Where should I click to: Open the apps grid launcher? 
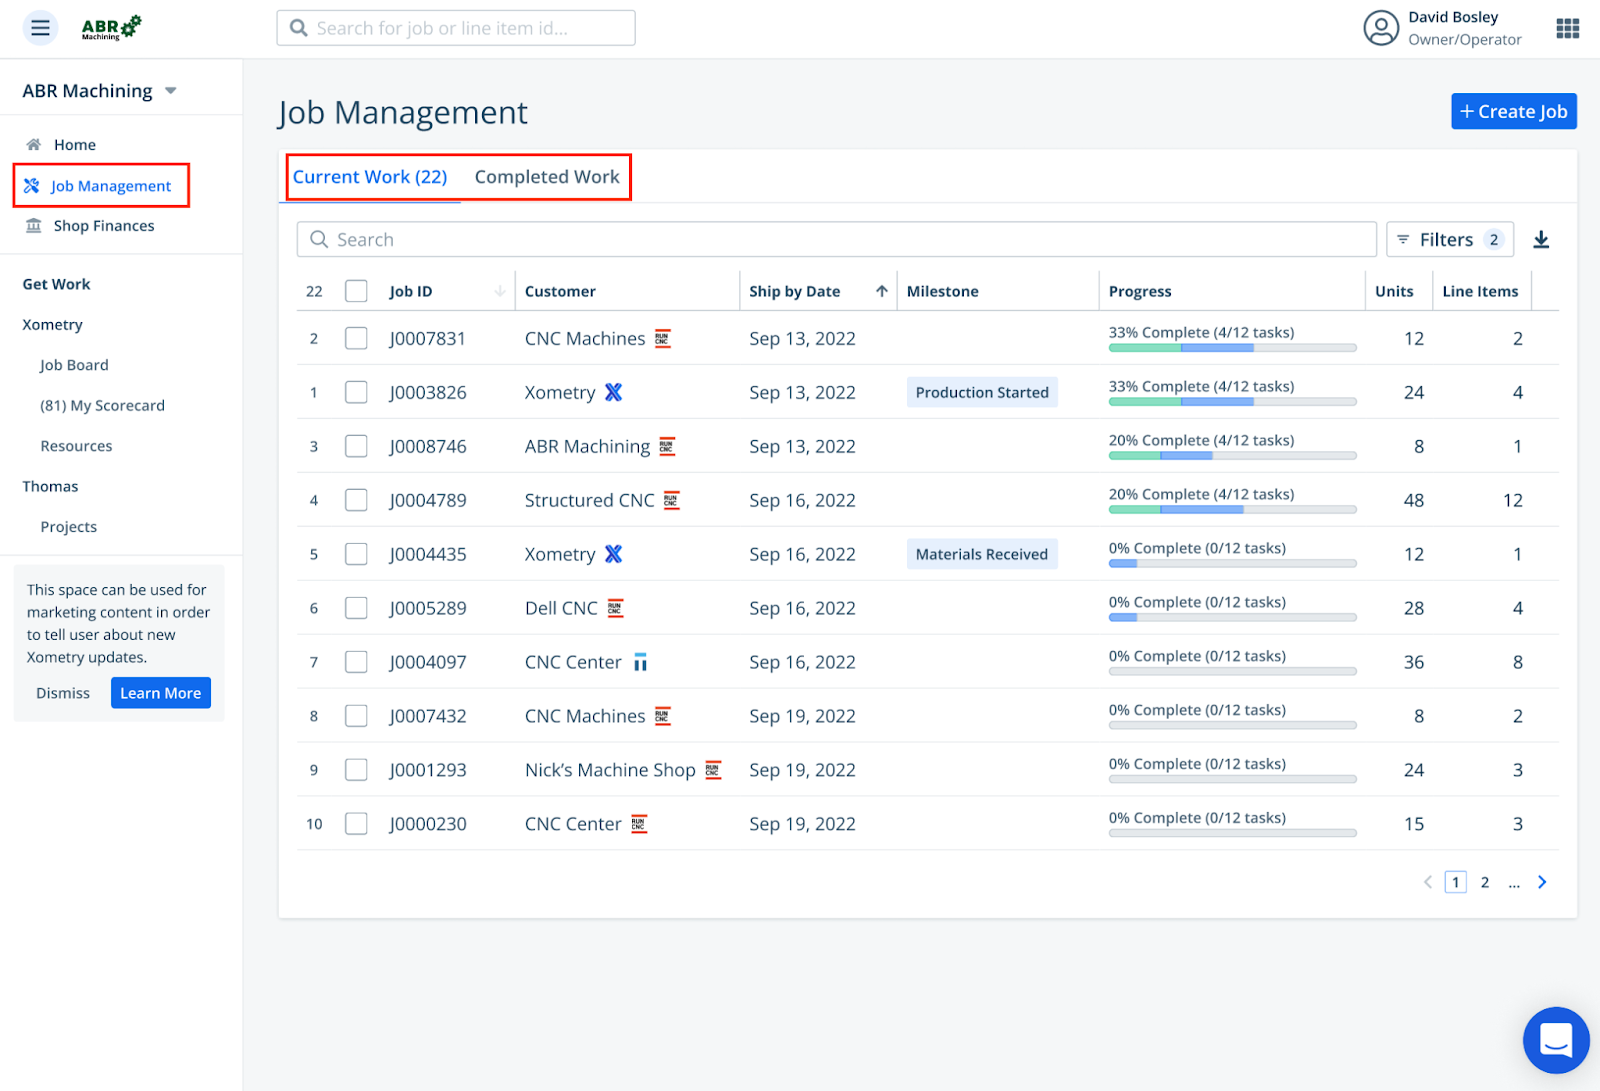tap(1567, 28)
